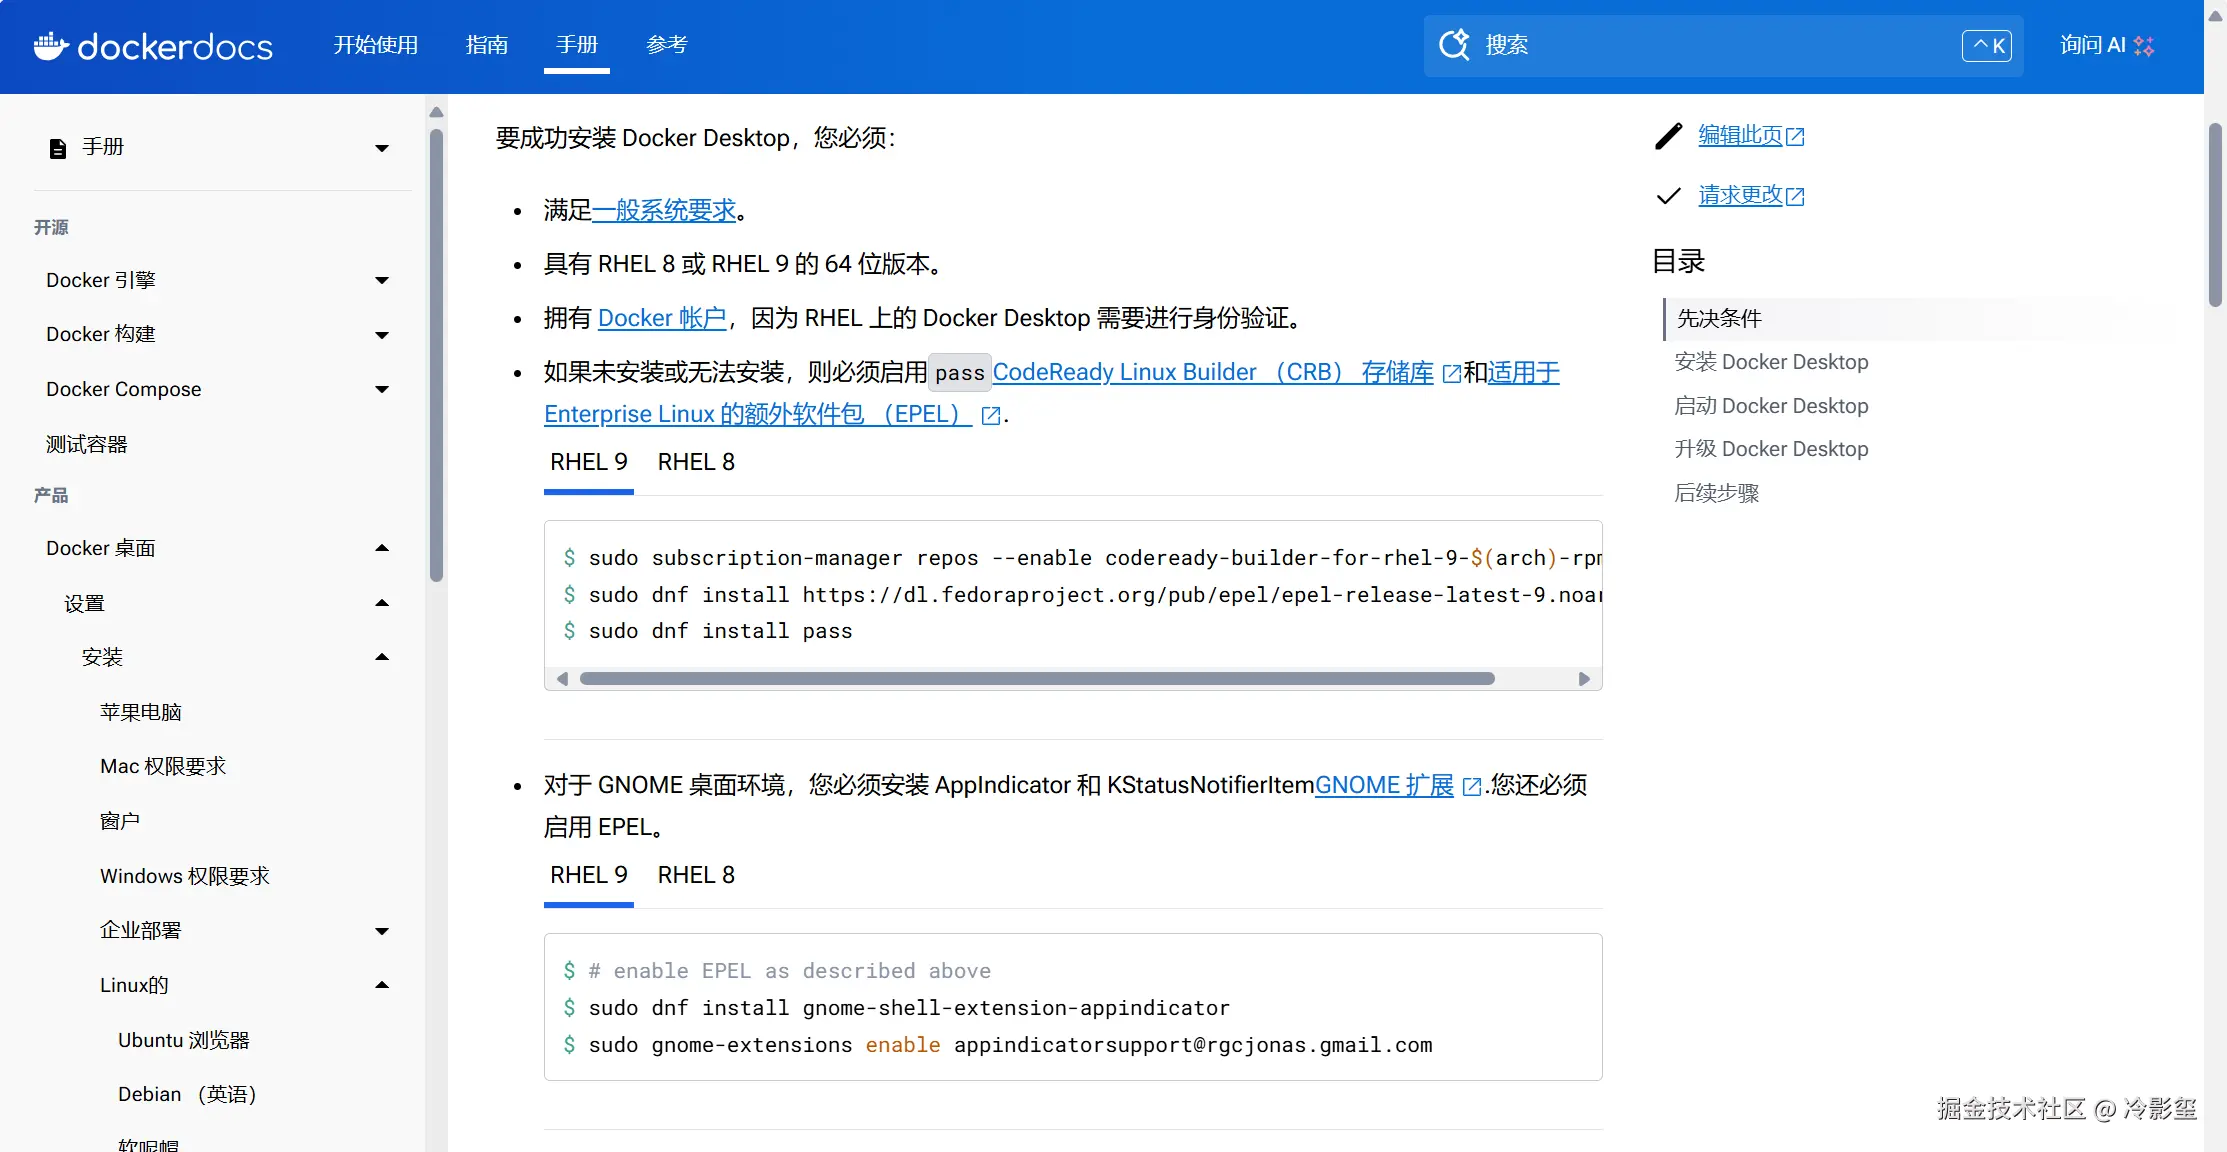Go to 安装 Docker Desktop in table of contents

[x=1771, y=362]
